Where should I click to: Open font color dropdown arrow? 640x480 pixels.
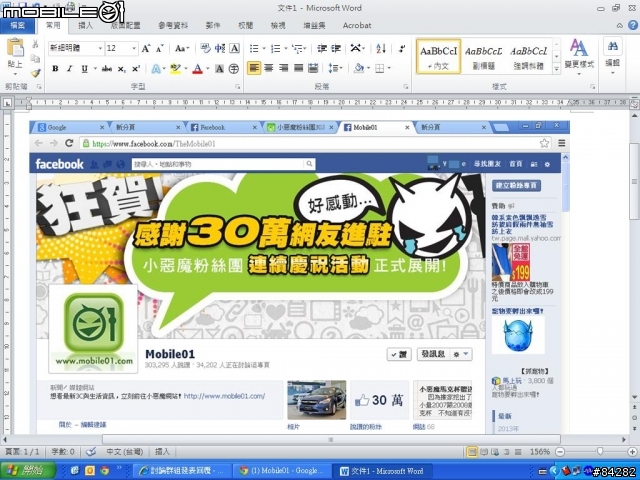coord(208,69)
